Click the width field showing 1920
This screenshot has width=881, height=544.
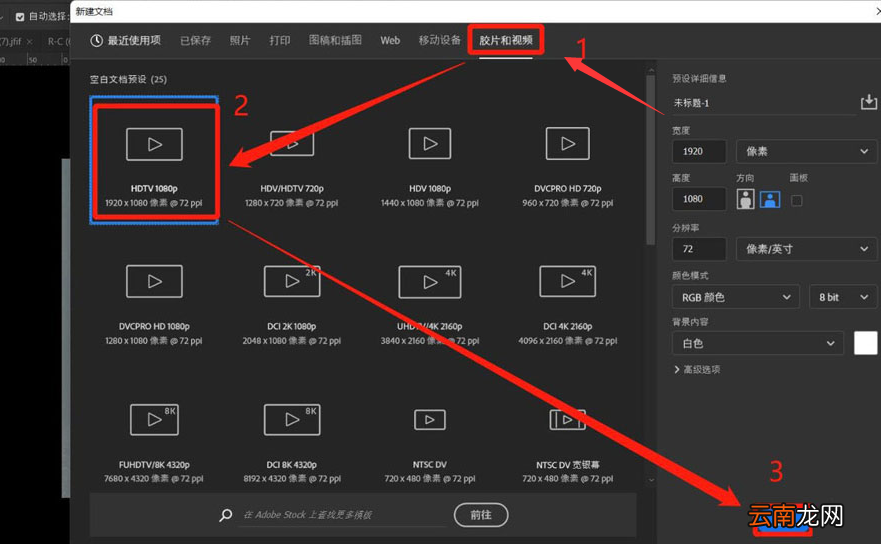click(699, 151)
